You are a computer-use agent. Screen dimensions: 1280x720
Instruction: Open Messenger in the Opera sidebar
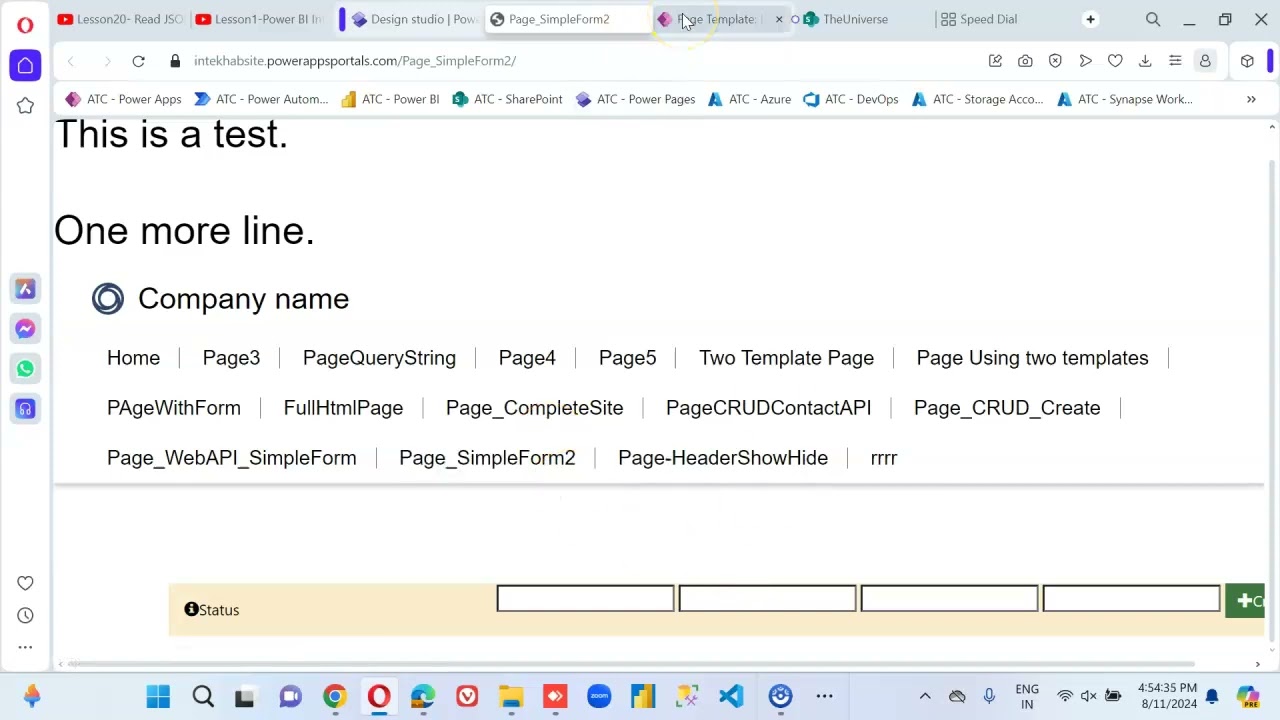[25, 329]
